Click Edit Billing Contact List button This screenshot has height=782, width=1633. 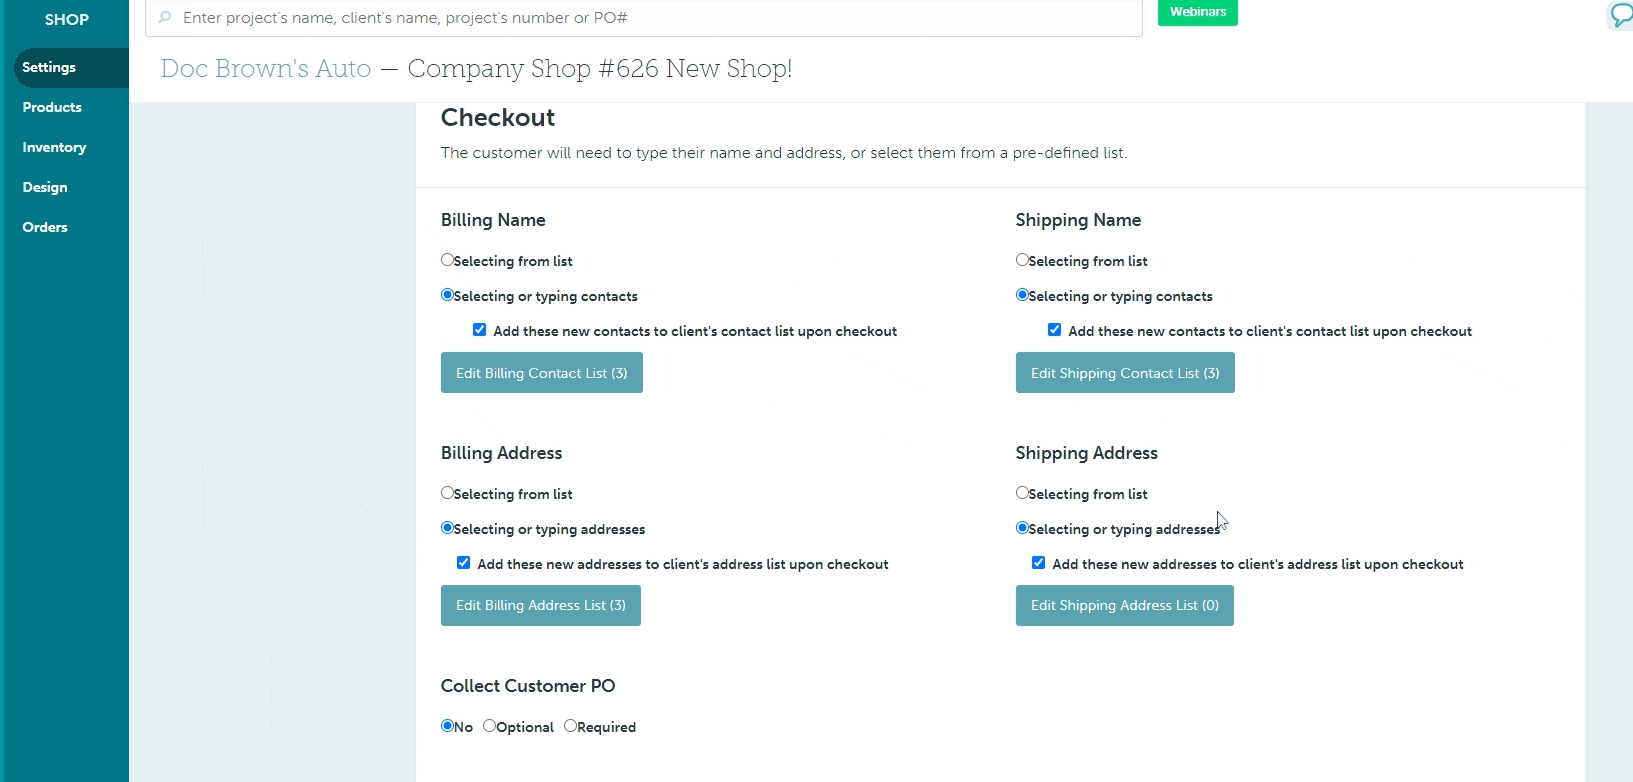point(541,373)
